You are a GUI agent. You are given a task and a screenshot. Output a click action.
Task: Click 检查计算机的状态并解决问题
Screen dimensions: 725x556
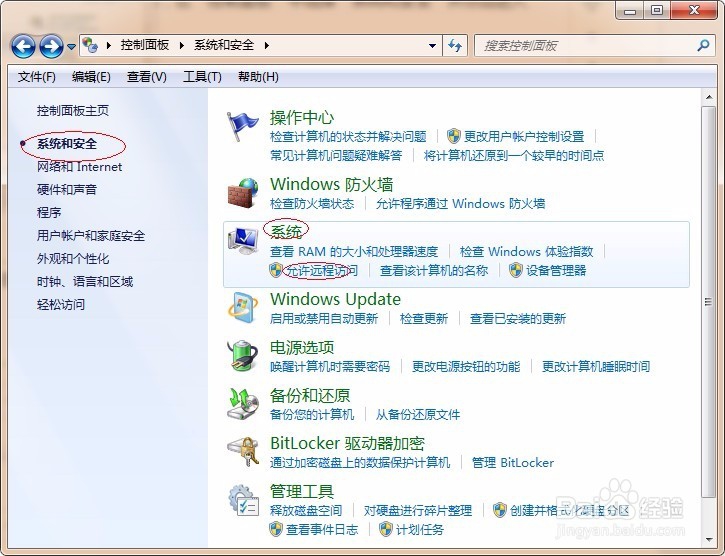pos(348,137)
